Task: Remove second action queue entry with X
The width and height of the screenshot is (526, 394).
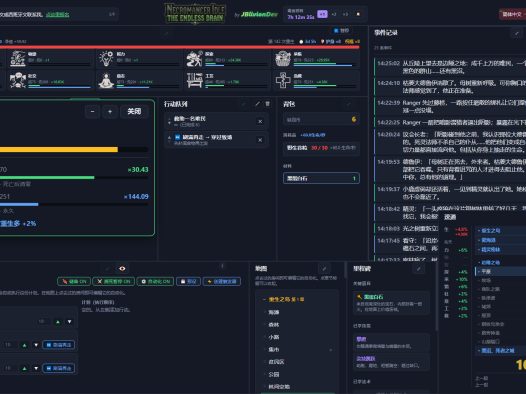Action: point(260,140)
